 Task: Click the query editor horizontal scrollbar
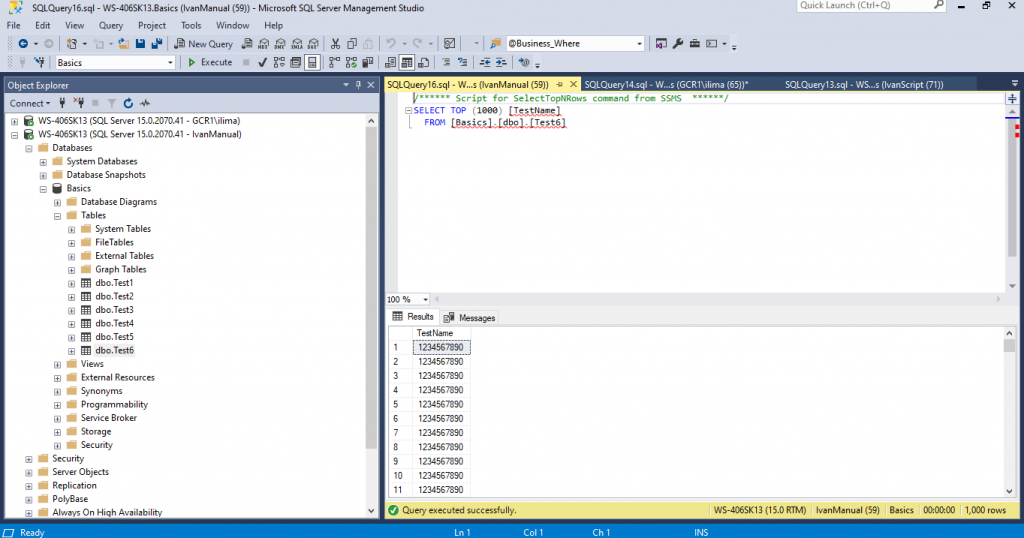tap(717, 299)
